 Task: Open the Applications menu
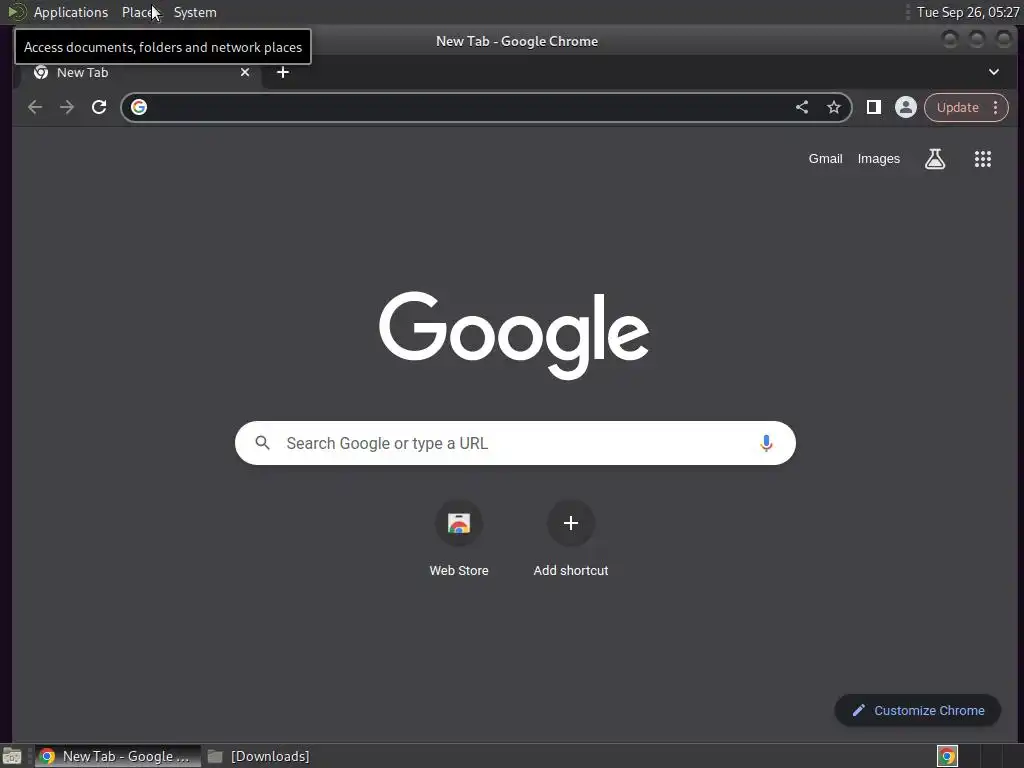point(71,12)
